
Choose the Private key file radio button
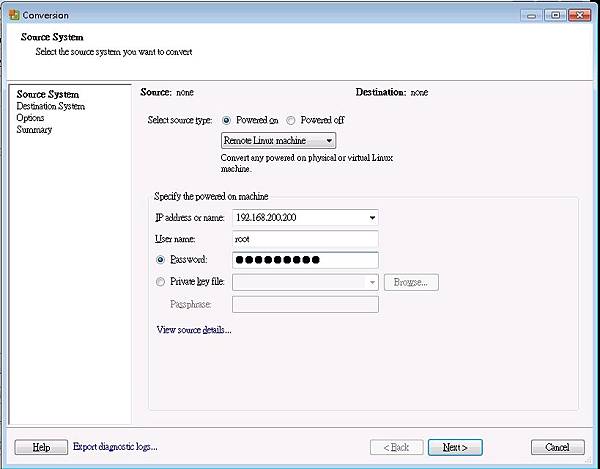tap(160, 282)
